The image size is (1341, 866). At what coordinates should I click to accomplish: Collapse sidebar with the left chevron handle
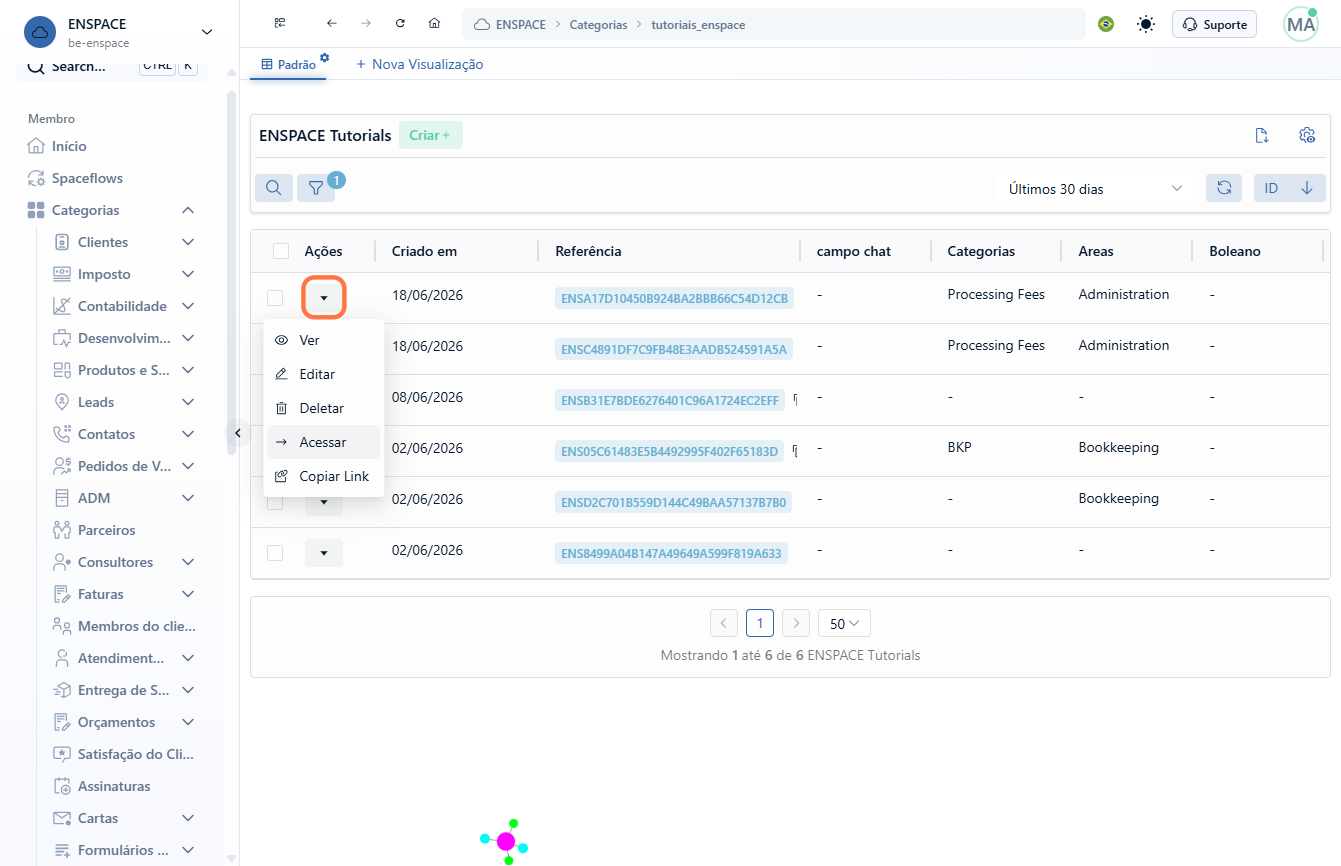pyautogui.click(x=238, y=433)
